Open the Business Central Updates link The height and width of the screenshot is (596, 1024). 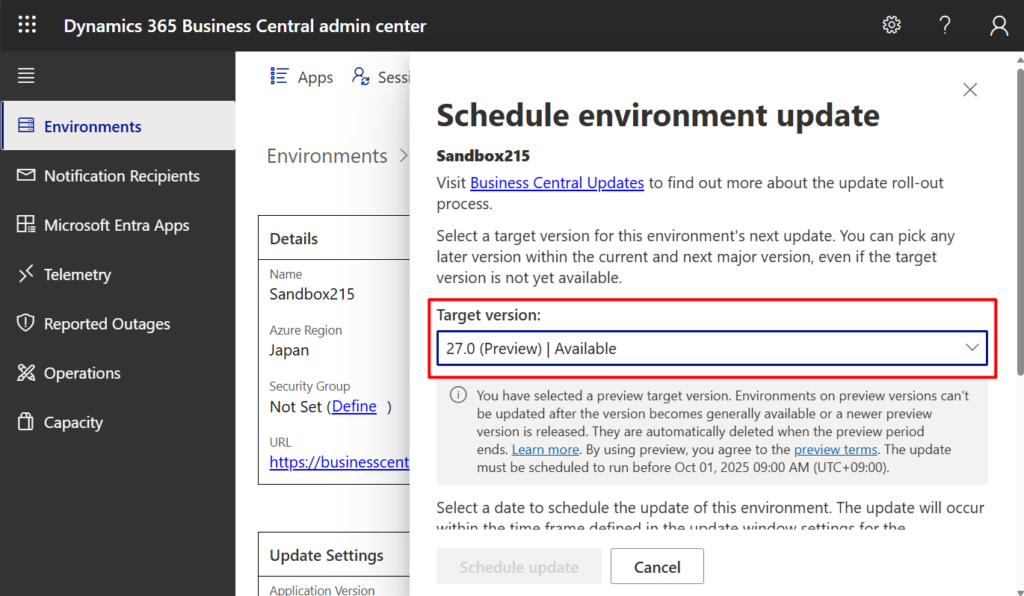556,183
